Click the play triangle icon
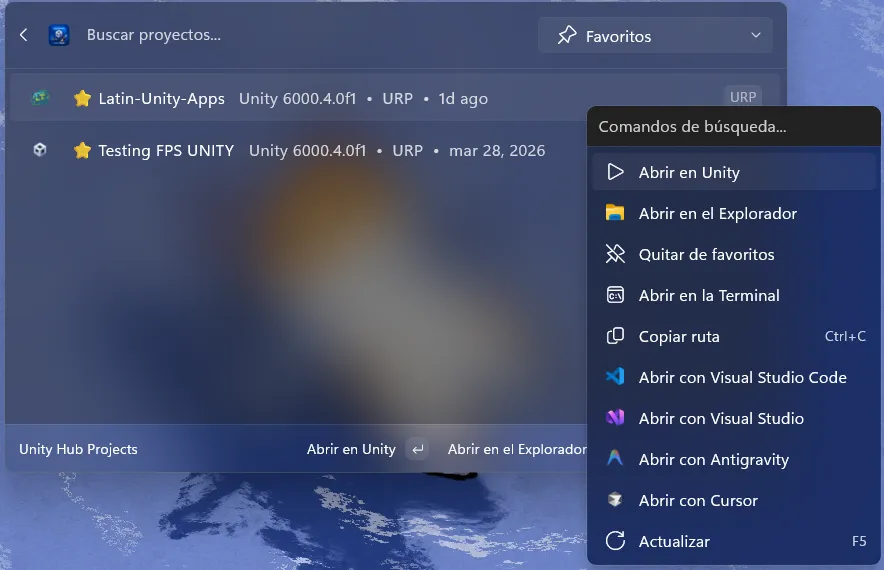This screenshot has width=884, height=570. [615, 172]
